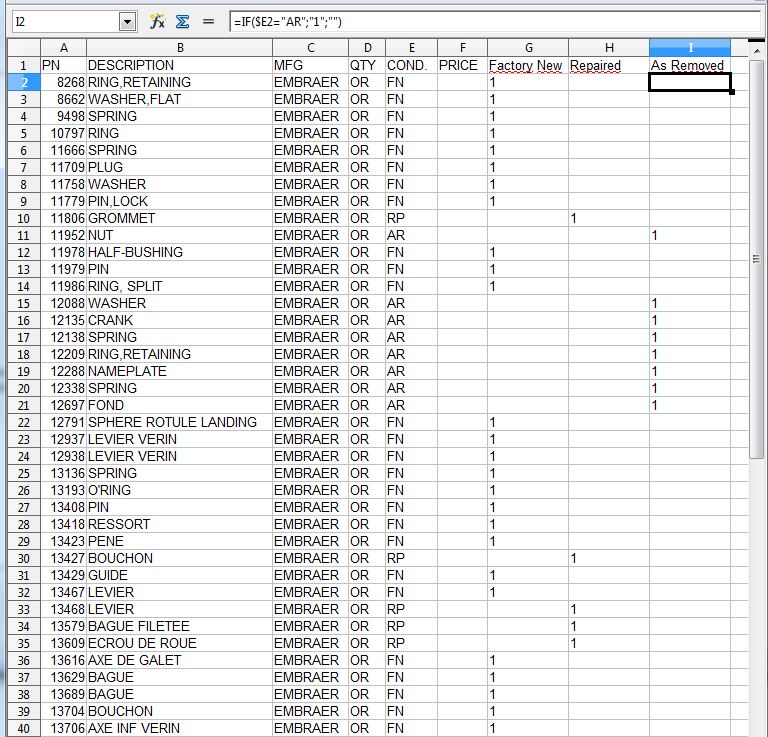Screen dimensions: 768x737
Task: Select column C header
Action: coord(311,48)
